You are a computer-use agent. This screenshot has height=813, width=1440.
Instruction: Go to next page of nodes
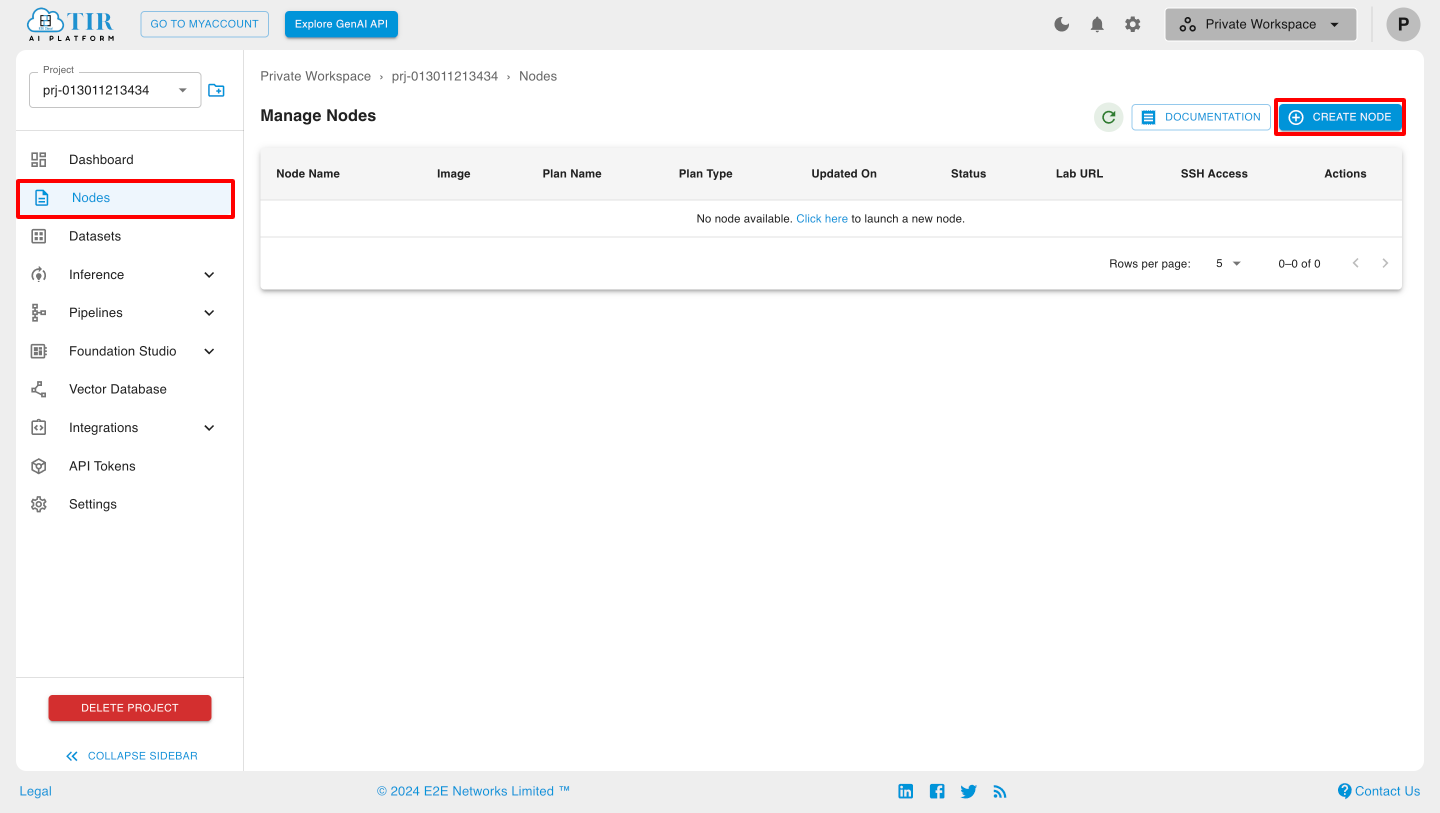pyautogui.click(x=1385, y=263)
